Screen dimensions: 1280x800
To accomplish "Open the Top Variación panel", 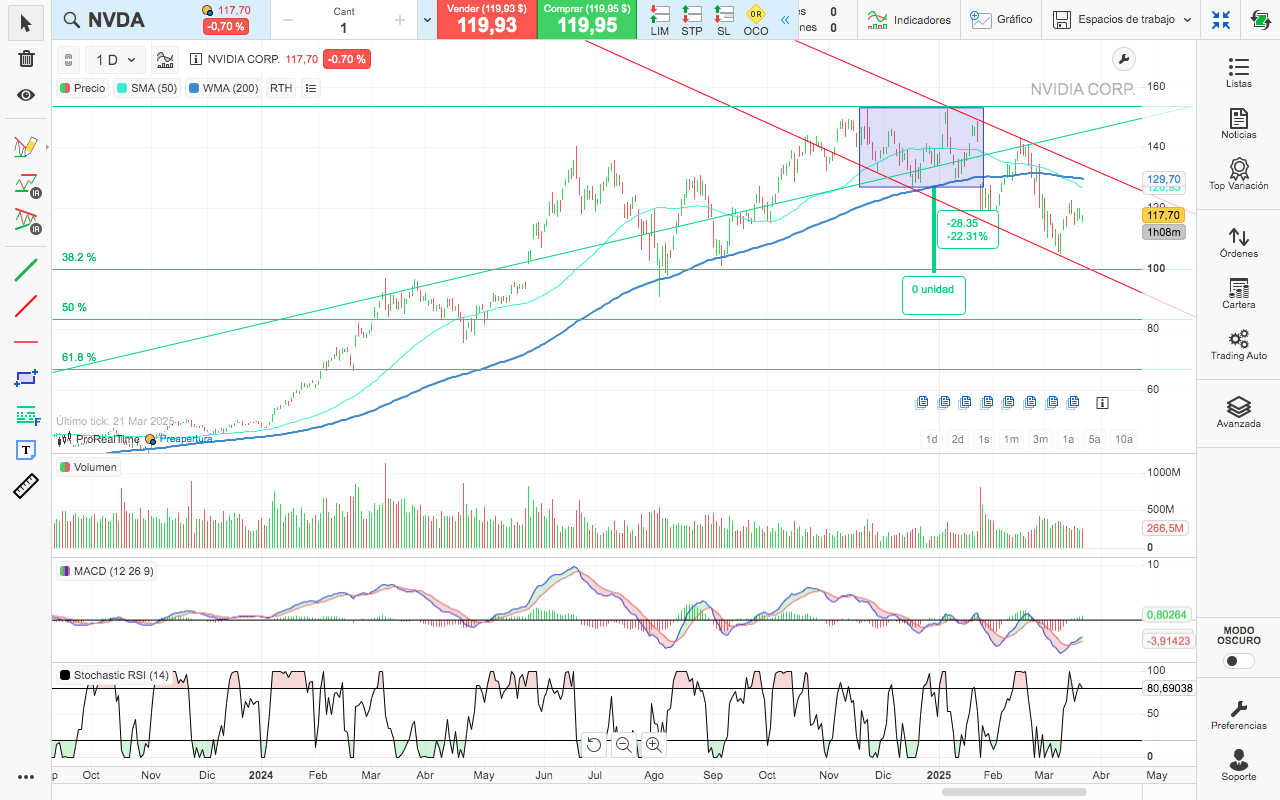I will coord(1239,174).
